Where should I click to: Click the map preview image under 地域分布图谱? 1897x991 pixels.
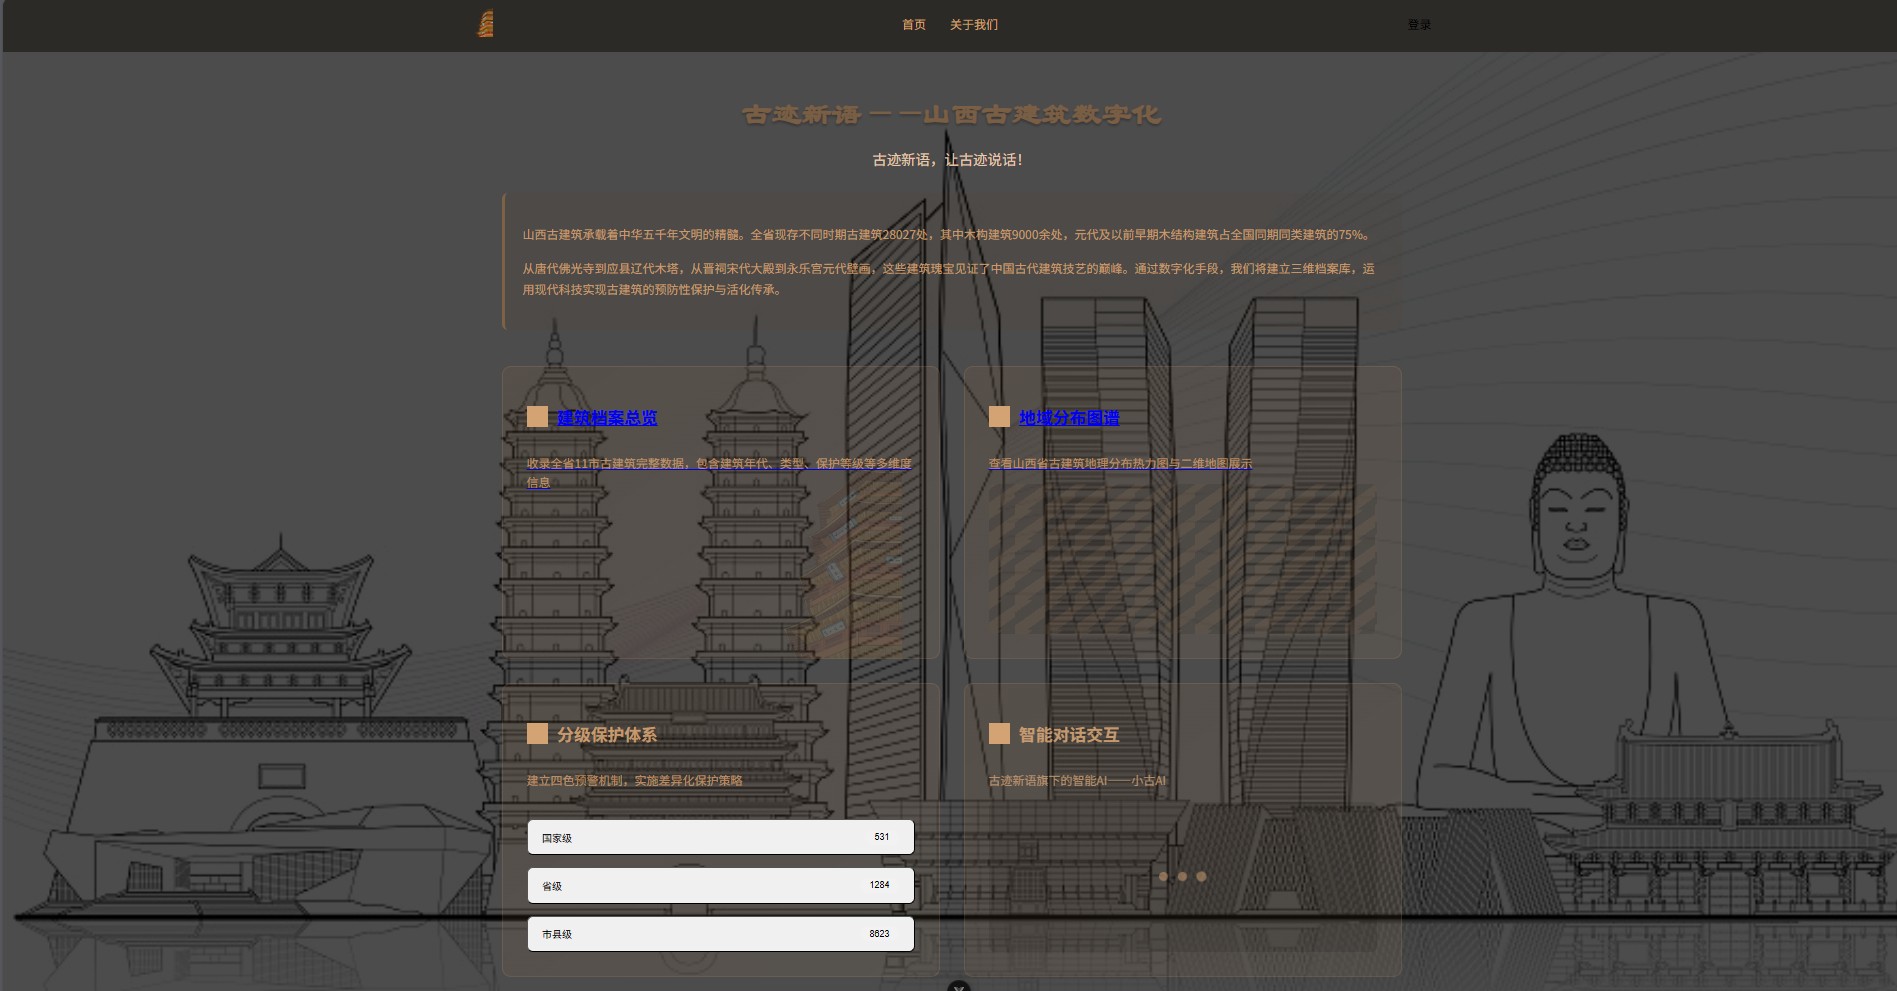click(x=1182, y=560)
